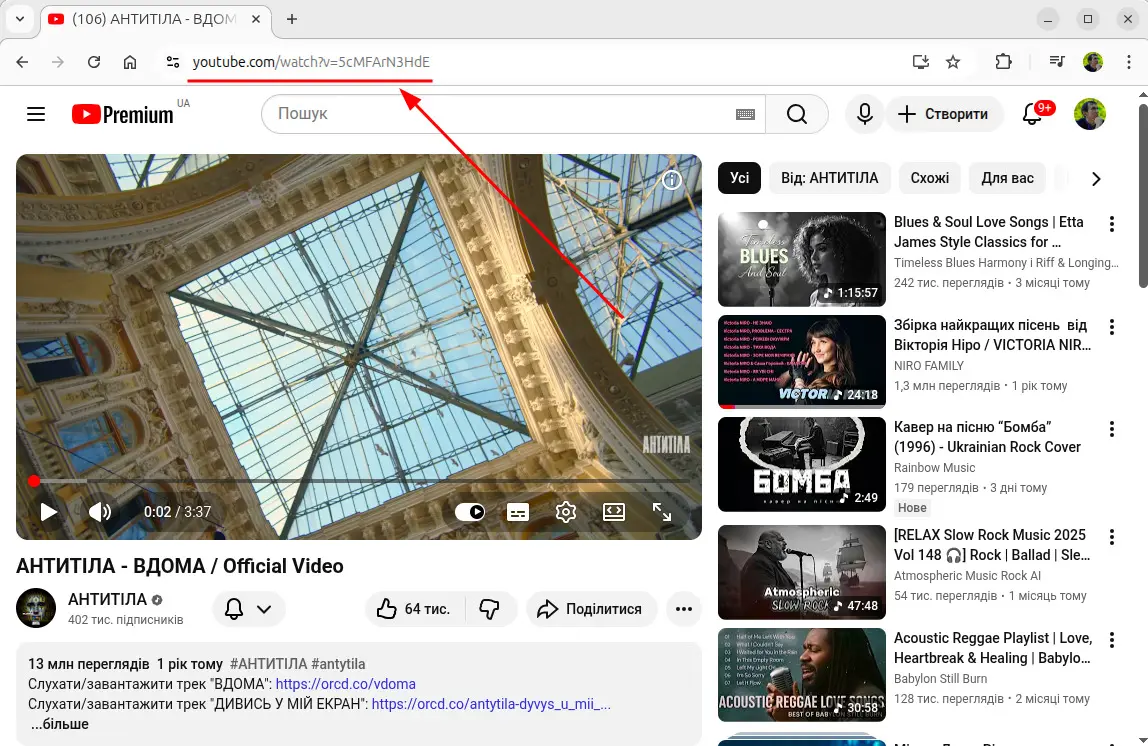This screenshot has height=746, width=1148.
Task: Expand description via більше link
Action: (60, 723)
